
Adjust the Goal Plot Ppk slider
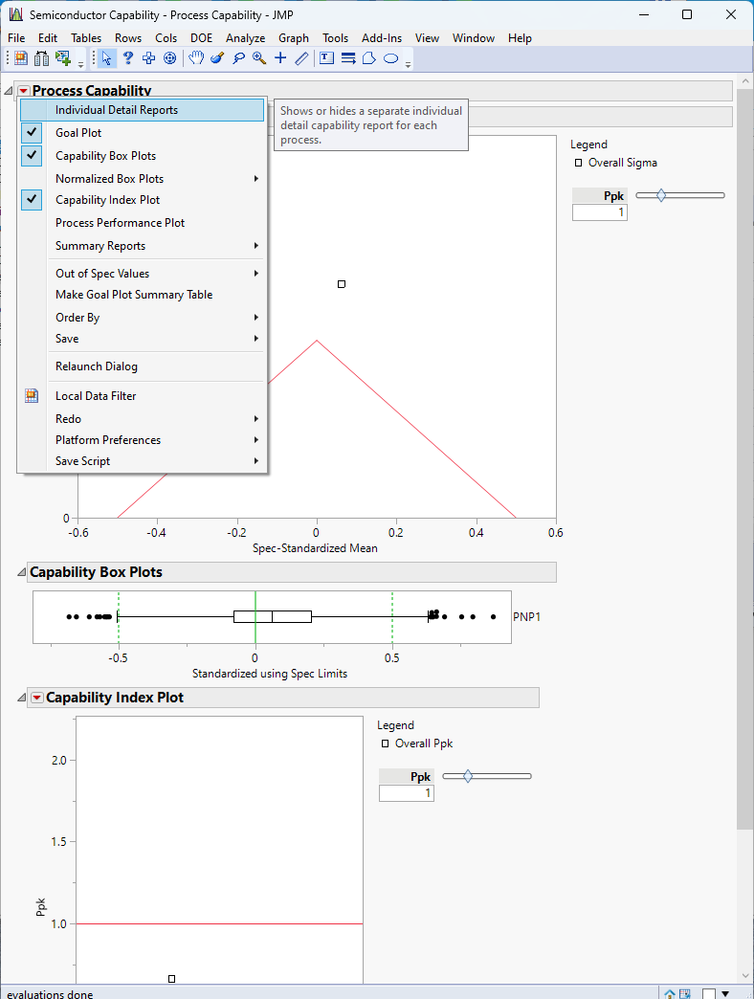coord(661,196)
